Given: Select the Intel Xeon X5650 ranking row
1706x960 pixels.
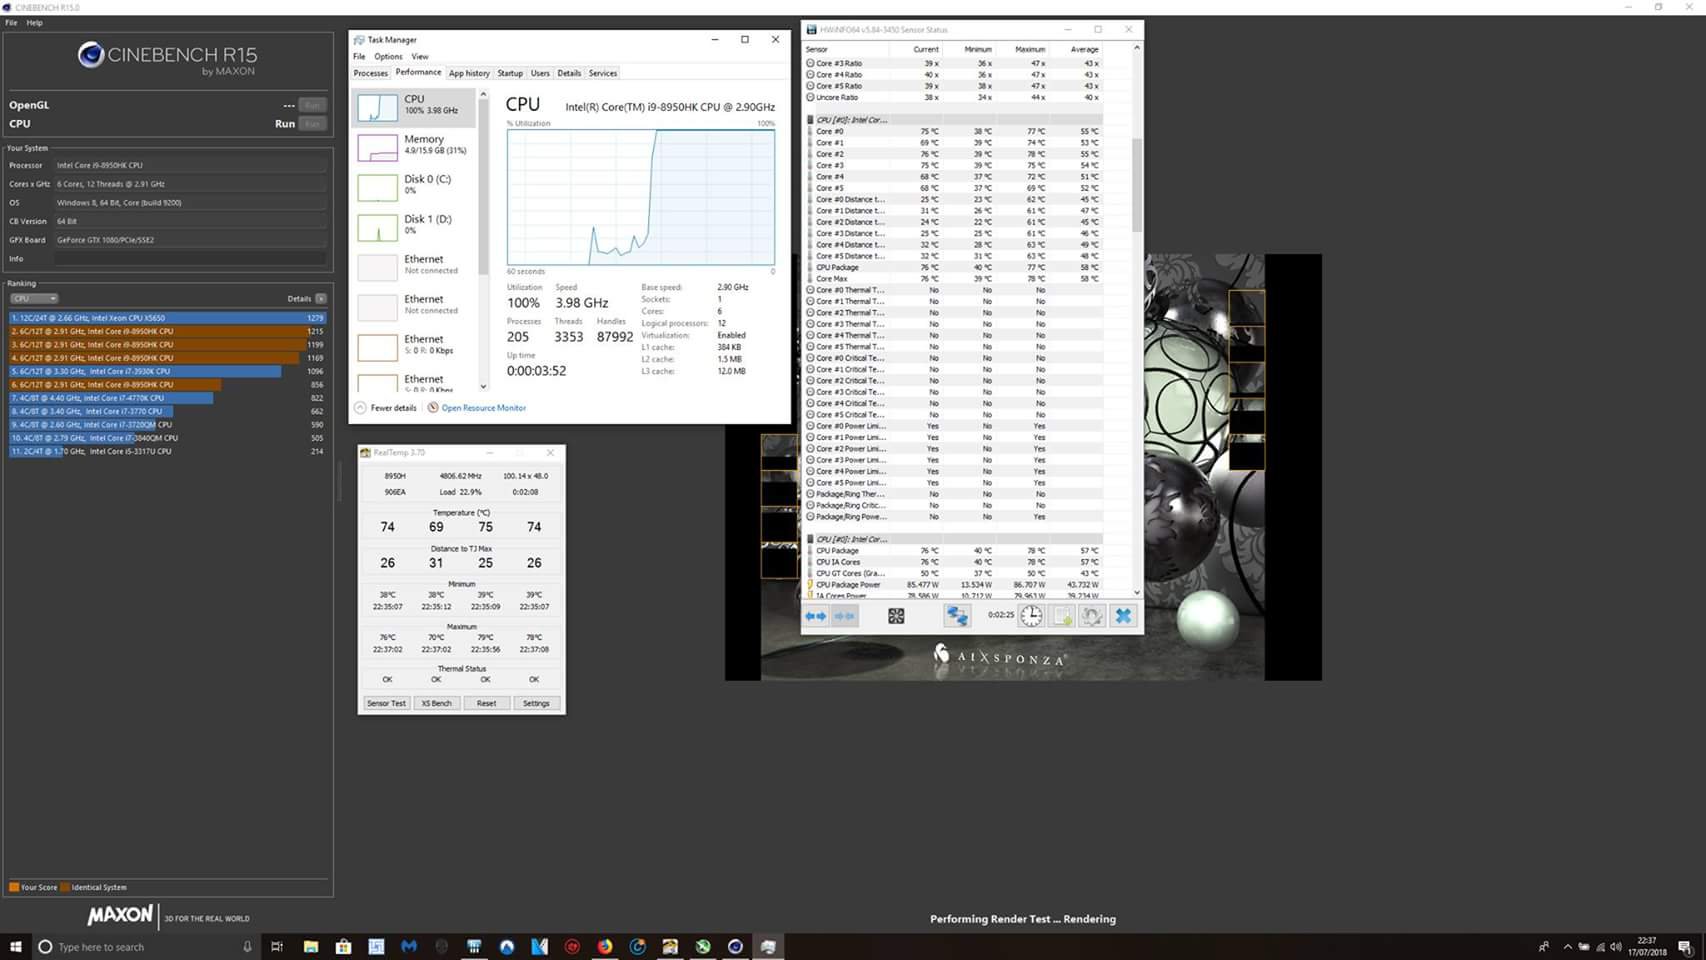Looking at the screenshot, I should click(168, 318).
